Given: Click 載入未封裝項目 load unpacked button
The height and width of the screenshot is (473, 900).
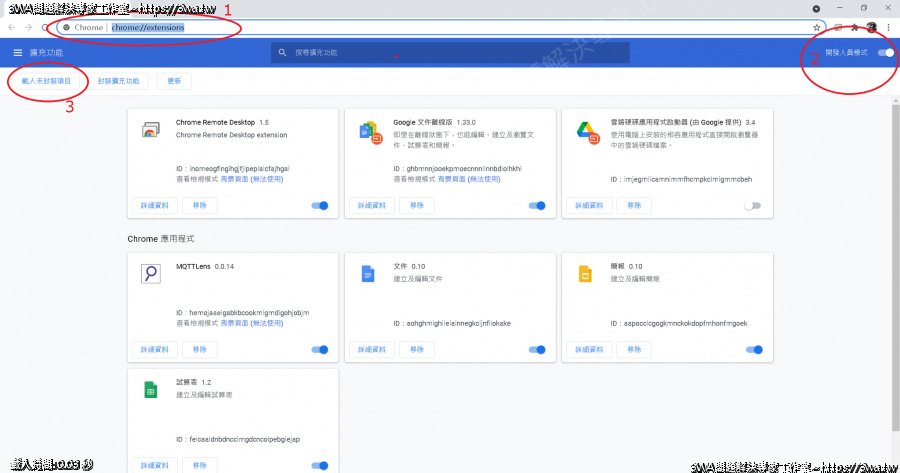Looking at the screenshot, I should tap(46, 80).
